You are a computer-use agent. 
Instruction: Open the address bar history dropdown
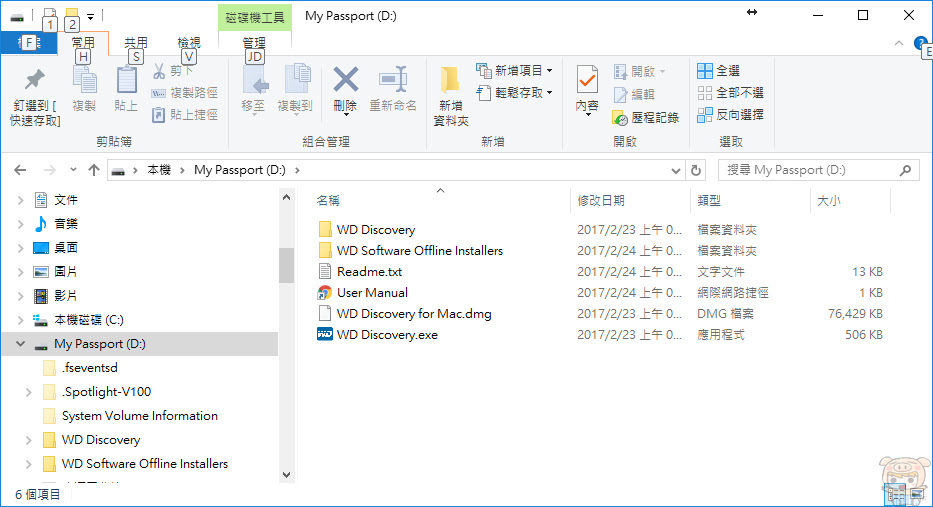[x=675, y=171]
